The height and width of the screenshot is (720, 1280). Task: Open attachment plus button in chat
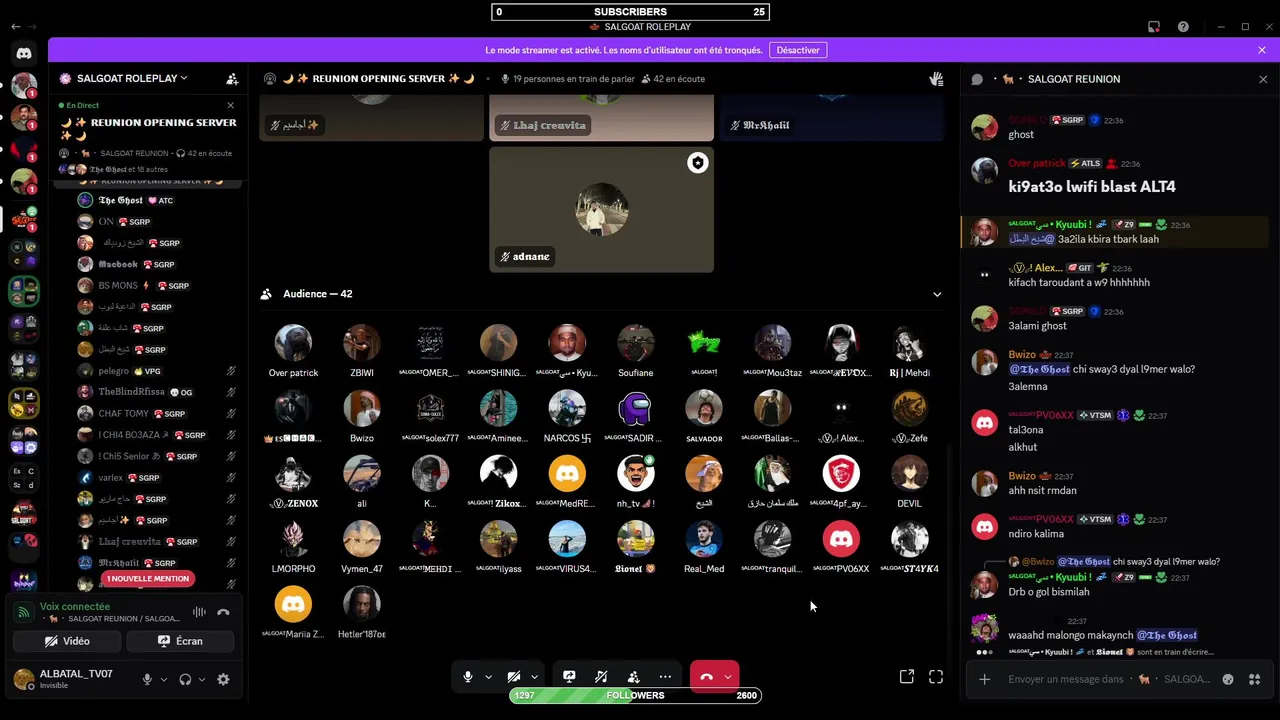pos(985,679)
